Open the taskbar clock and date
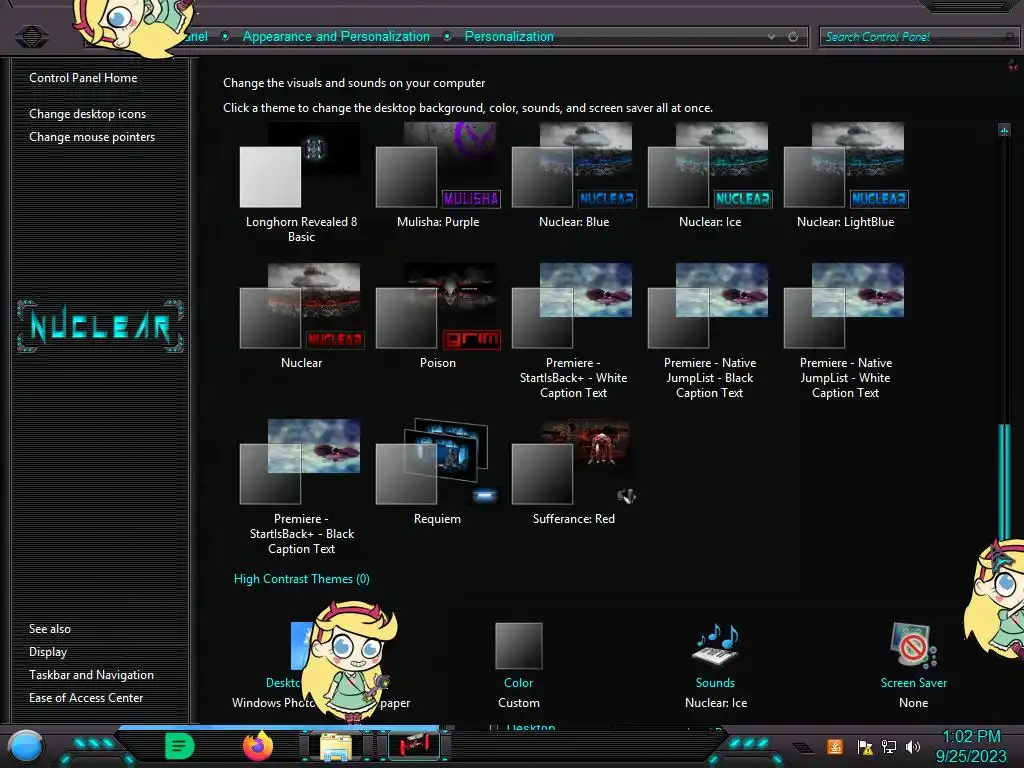Image resolution: width=1024 pixels, height=768 pixels. pyautogui.click(x=971, y=746)
